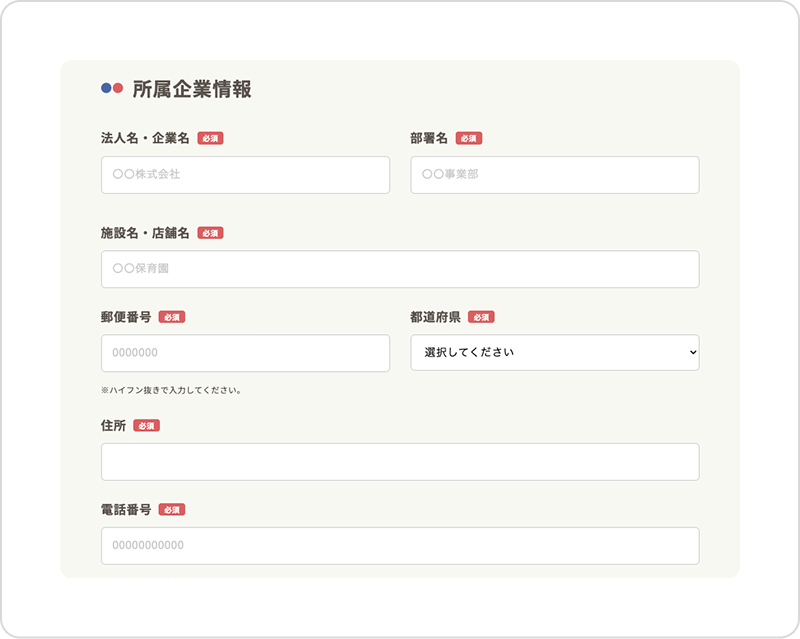Click the 必須 badge beside 施設名・店舗名
Screen dimensions: 800x639
point(210,233)
